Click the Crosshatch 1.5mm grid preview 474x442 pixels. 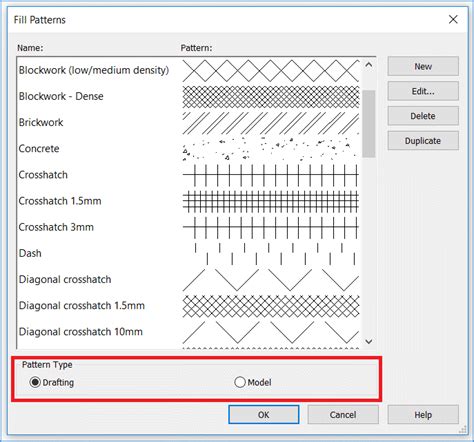[271, 201]
